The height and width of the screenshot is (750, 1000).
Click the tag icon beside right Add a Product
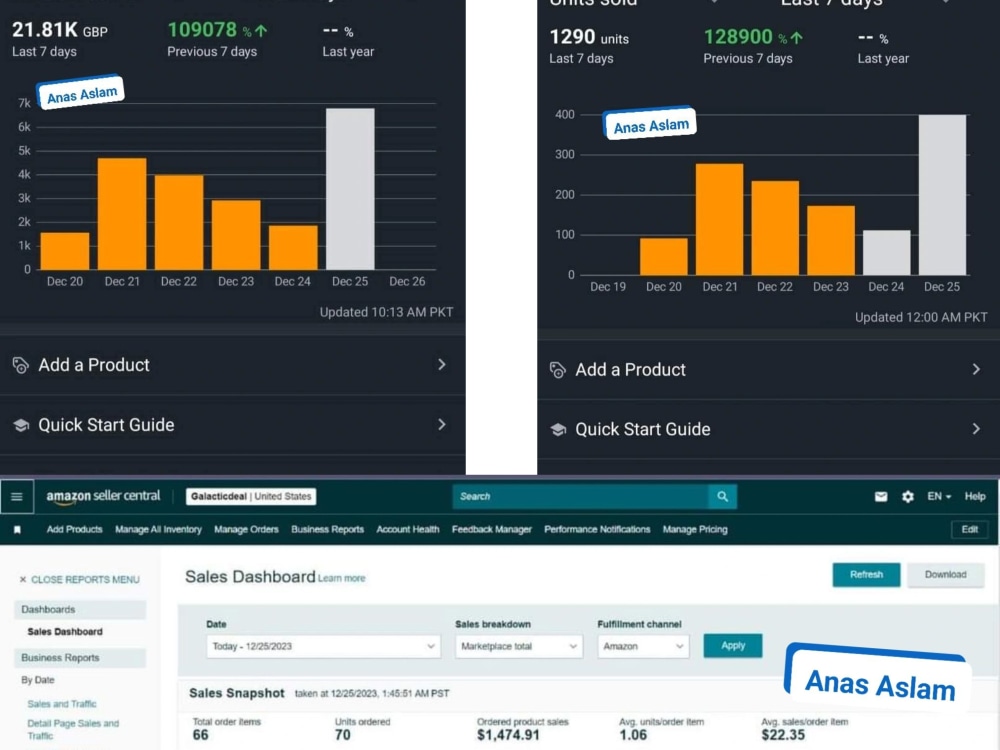point(557,370)
